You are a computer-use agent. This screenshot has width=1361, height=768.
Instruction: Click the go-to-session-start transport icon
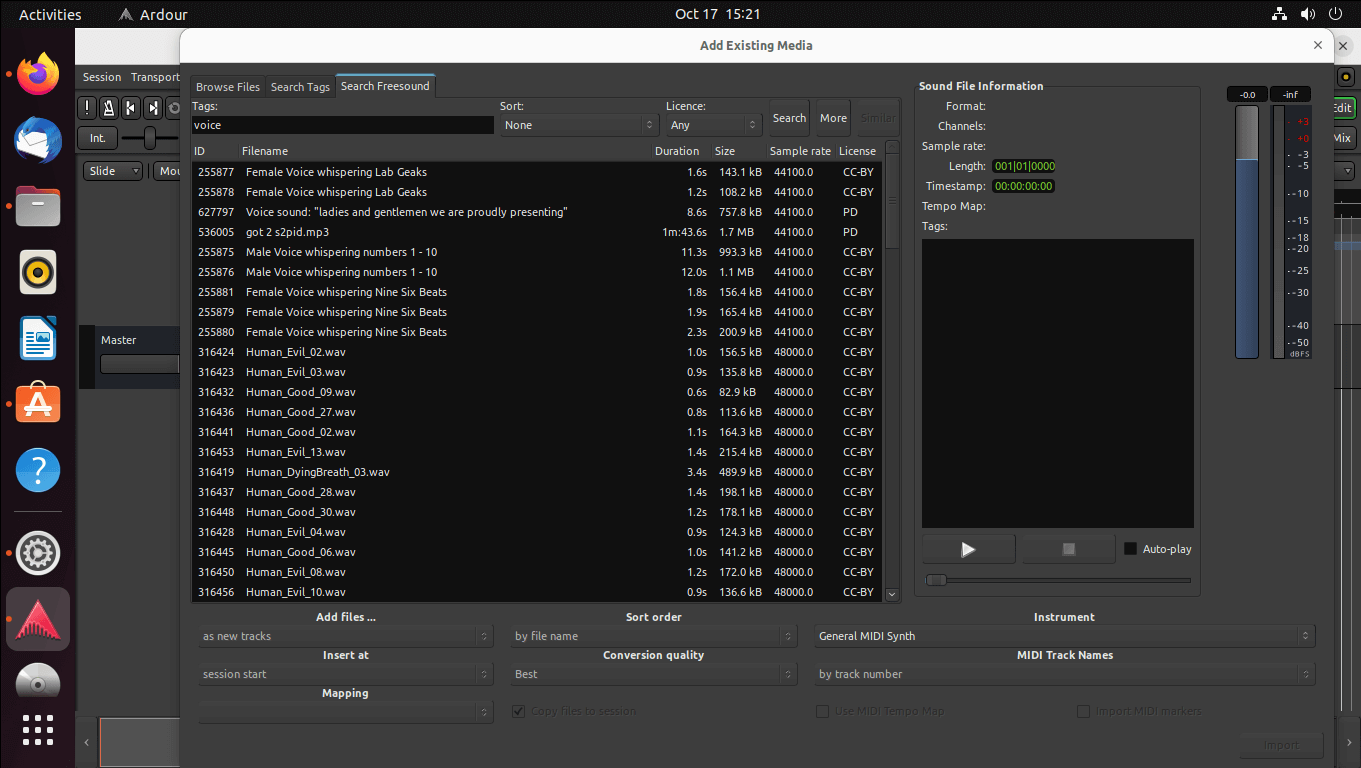click(131, 107)
